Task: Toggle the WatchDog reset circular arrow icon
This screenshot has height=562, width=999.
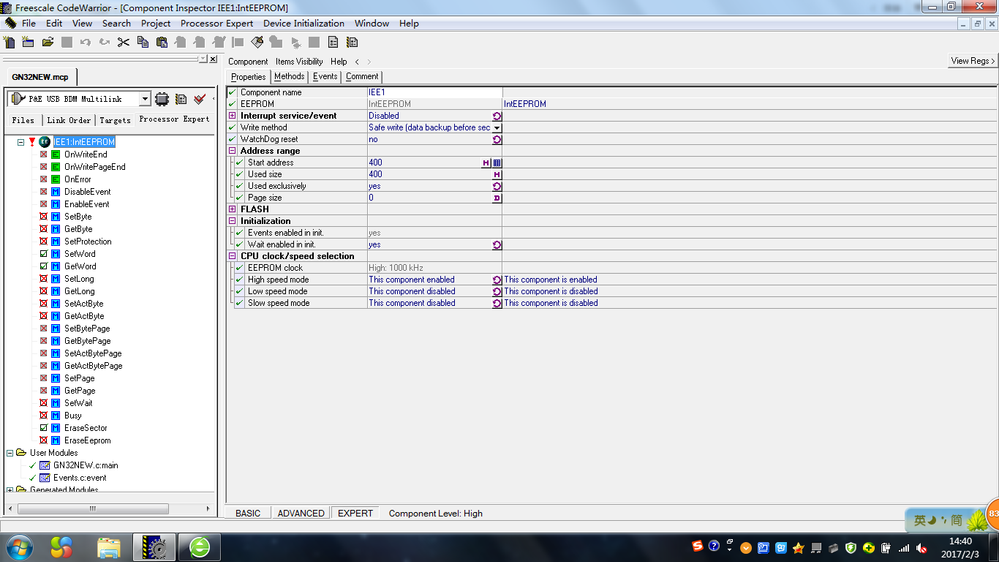Action: [497, 140]
